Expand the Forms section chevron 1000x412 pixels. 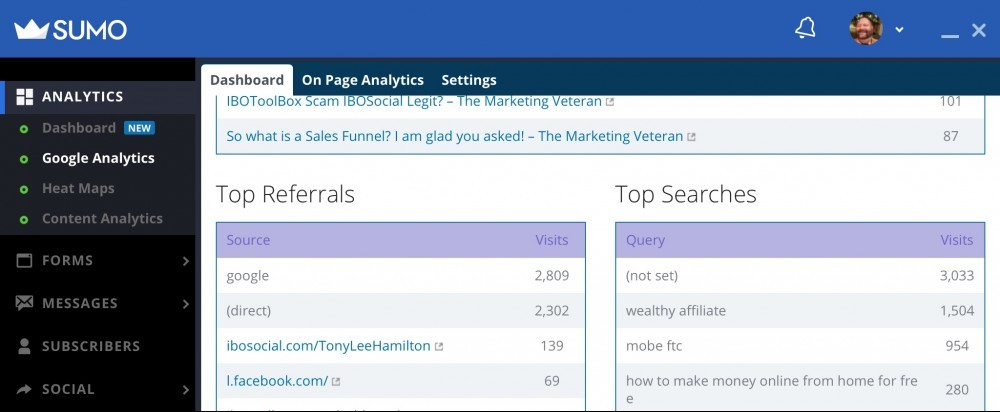point(186,261)
